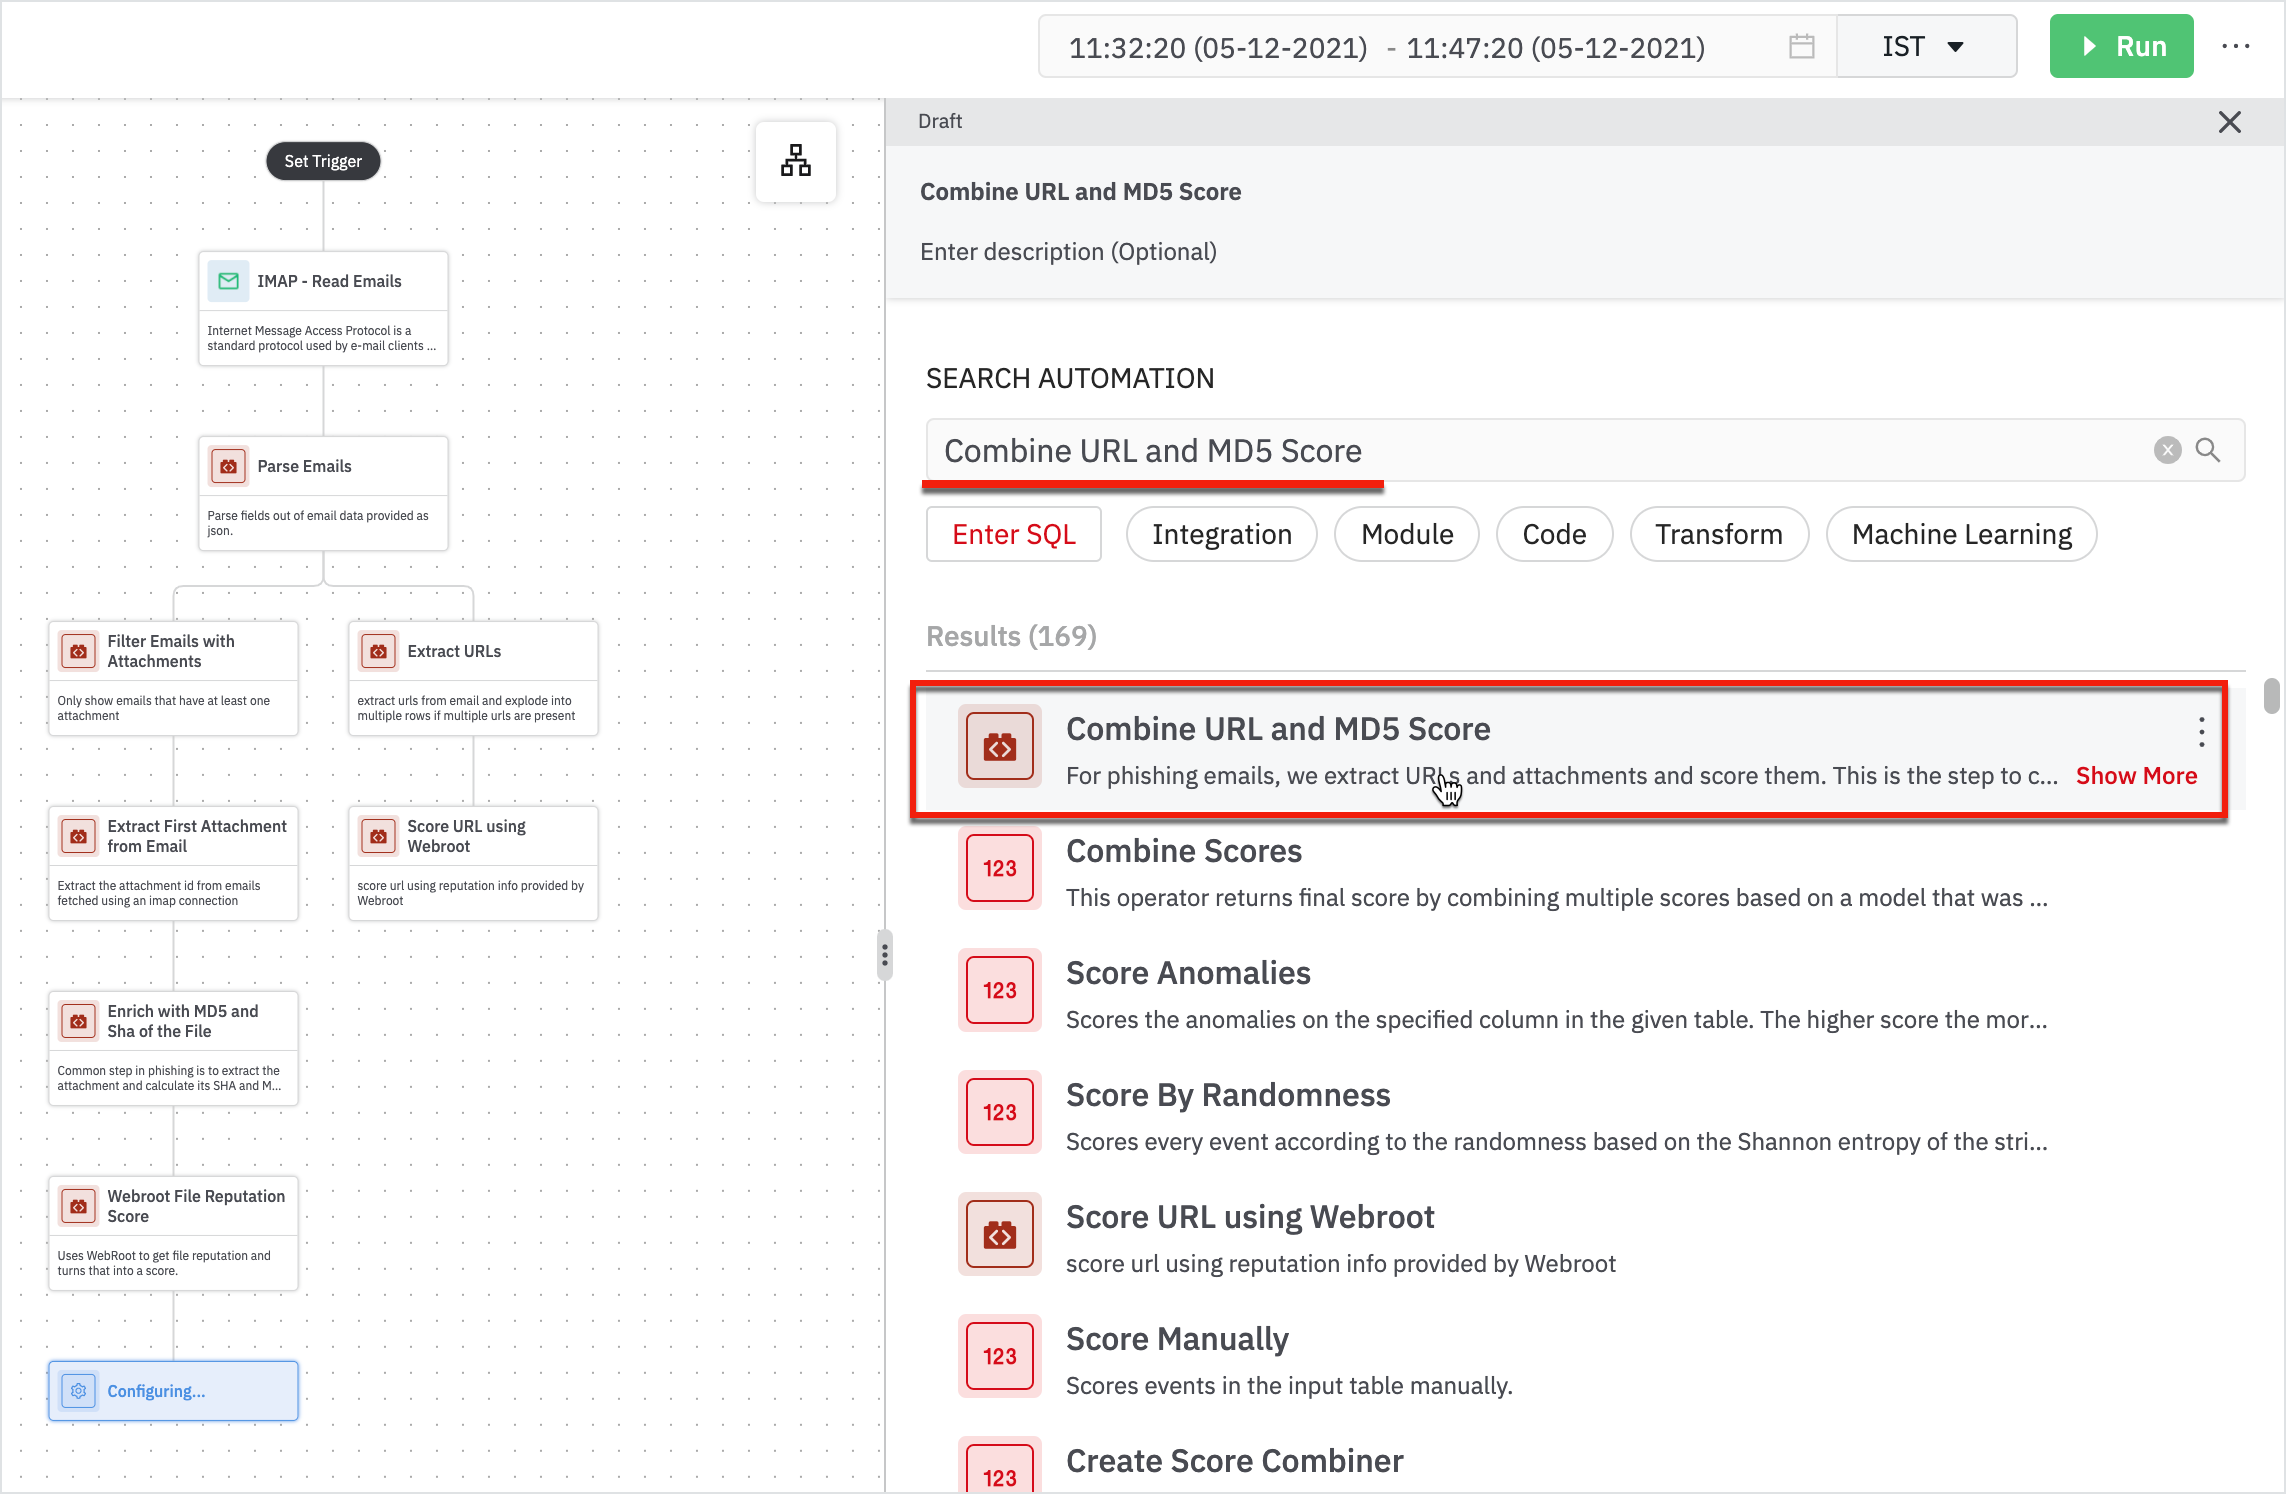2286x1494 pixels.
Task: Click the Set Trigger button
Action: pos(323,161)
